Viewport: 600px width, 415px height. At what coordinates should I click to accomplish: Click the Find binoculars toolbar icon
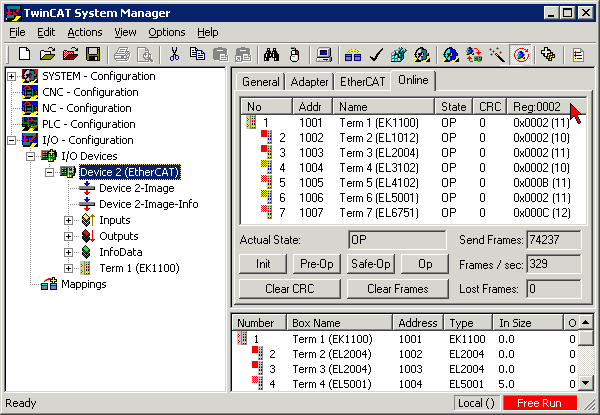click(x=271, y=54)
